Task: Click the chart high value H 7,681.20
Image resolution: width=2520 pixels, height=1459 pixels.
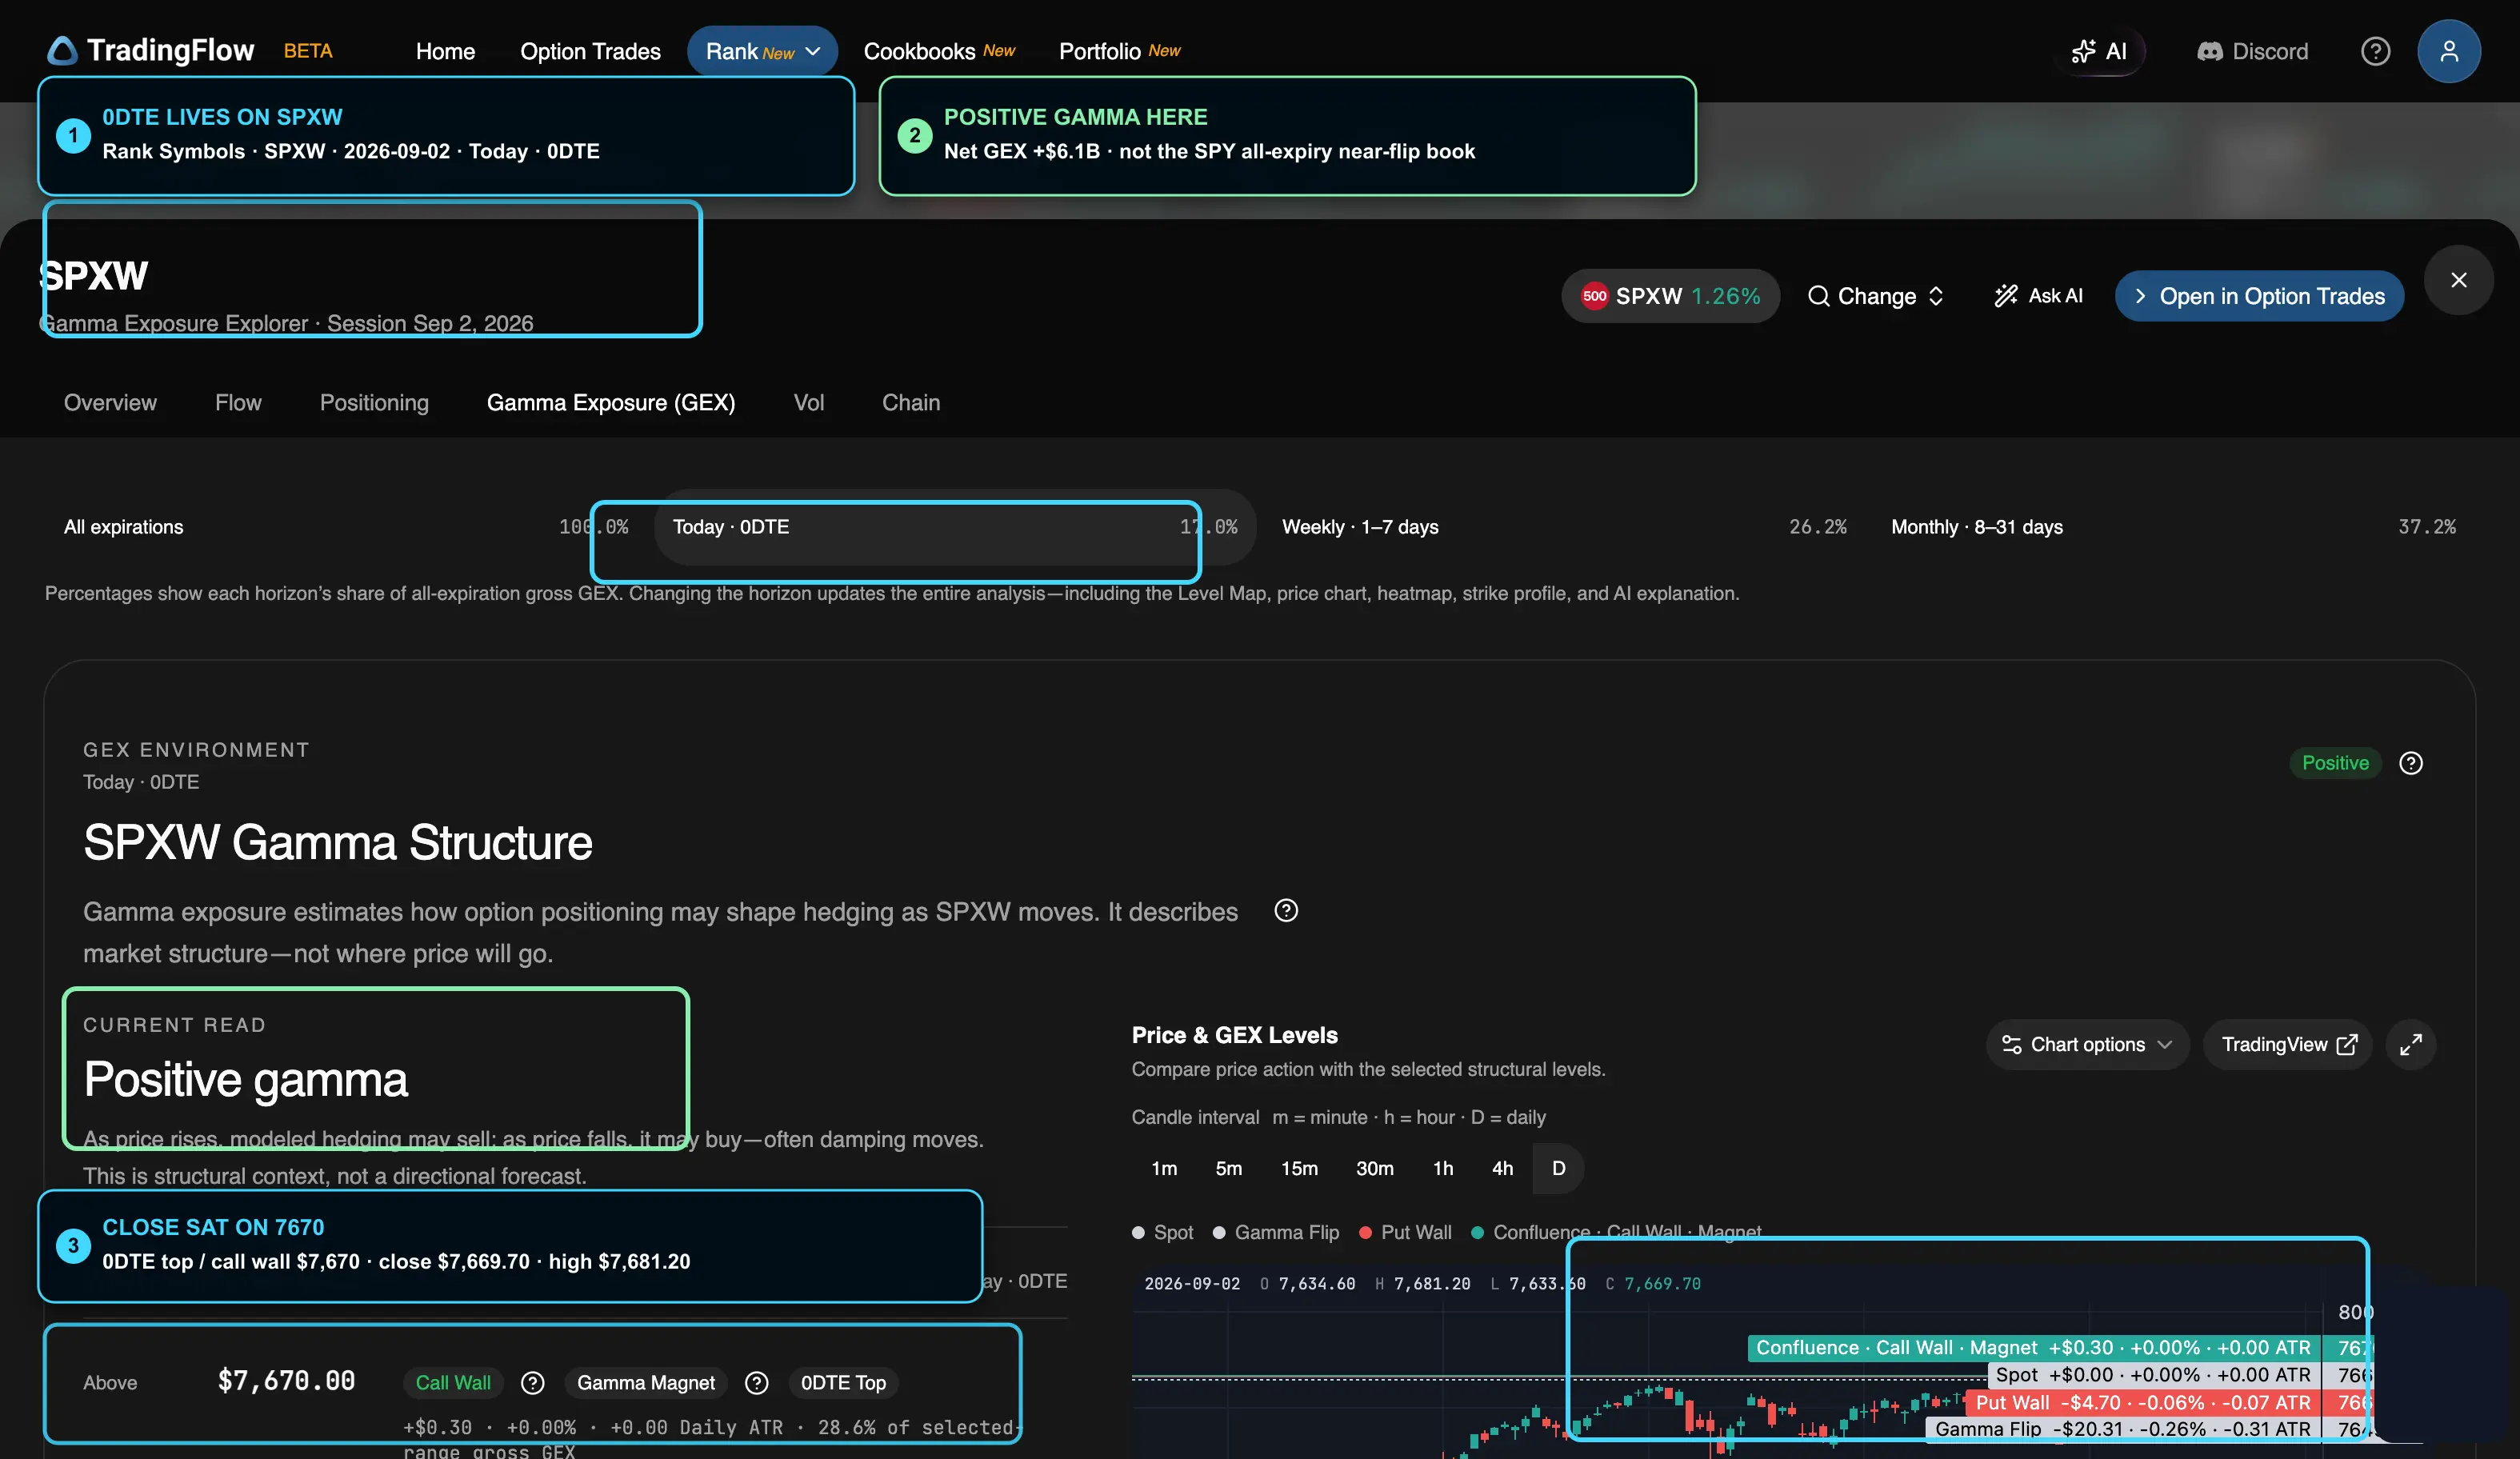Action: [x=1423, y=1284]
